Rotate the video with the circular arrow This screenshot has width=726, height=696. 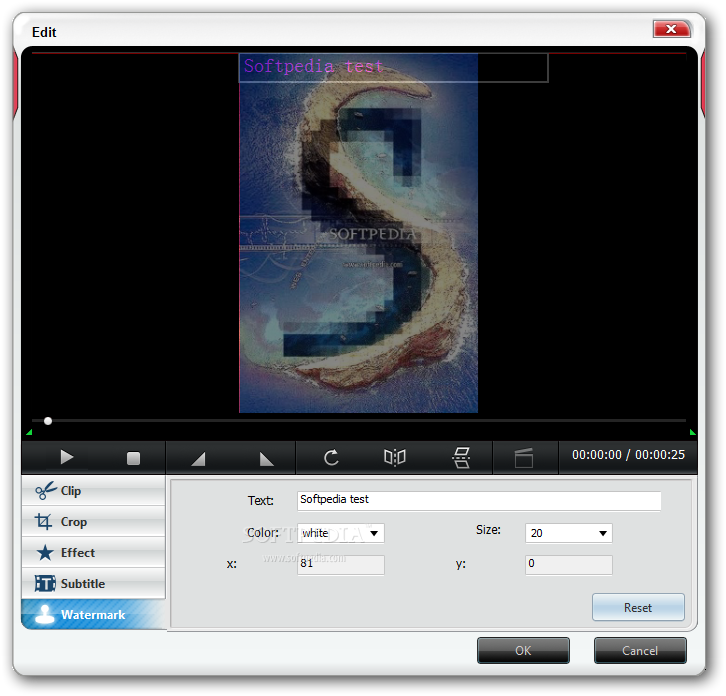point(331,458)
